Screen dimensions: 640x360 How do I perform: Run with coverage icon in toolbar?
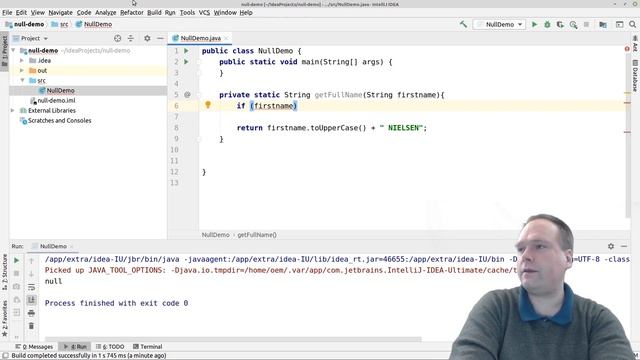(560, 24)
